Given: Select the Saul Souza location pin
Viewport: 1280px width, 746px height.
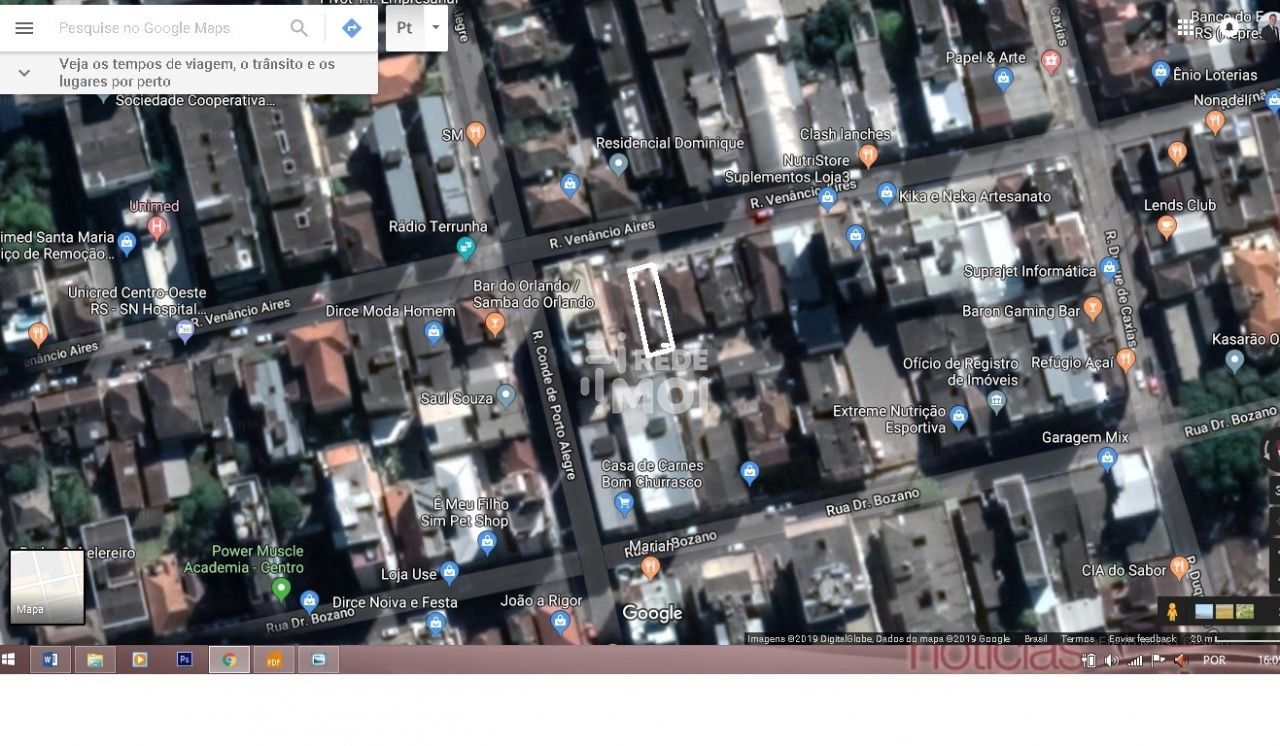Looking at the screenshot, I should tap(506, 396).
